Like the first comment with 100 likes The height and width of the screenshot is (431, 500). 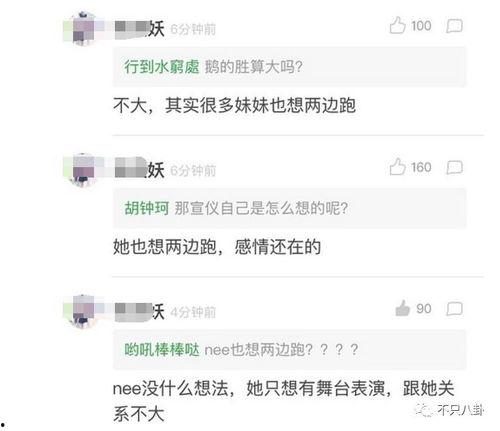point(397,25)
